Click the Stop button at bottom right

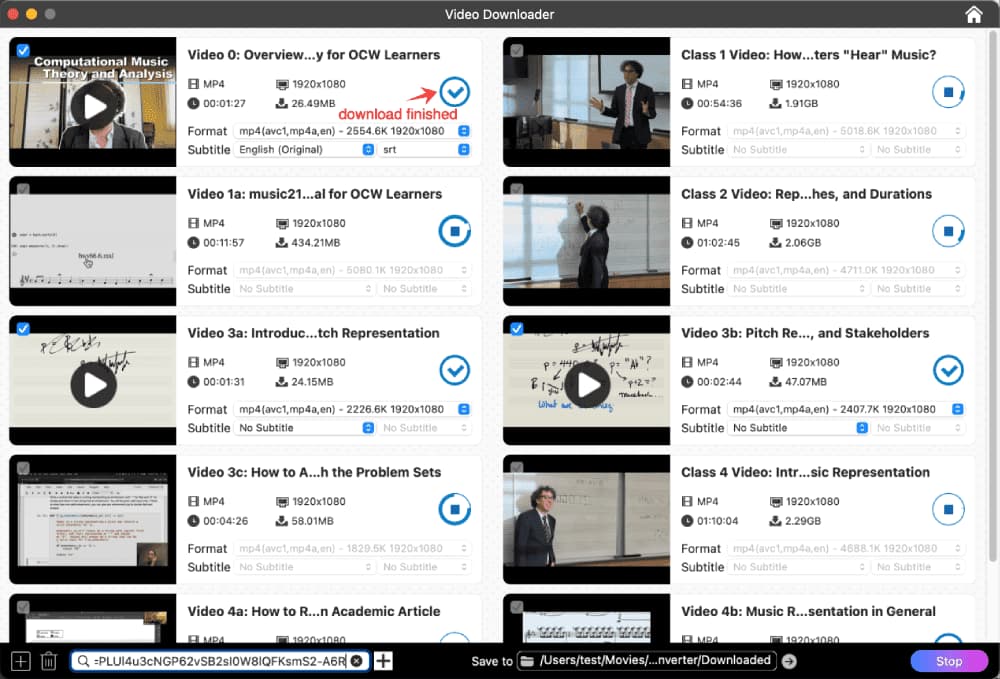[948, 661]
